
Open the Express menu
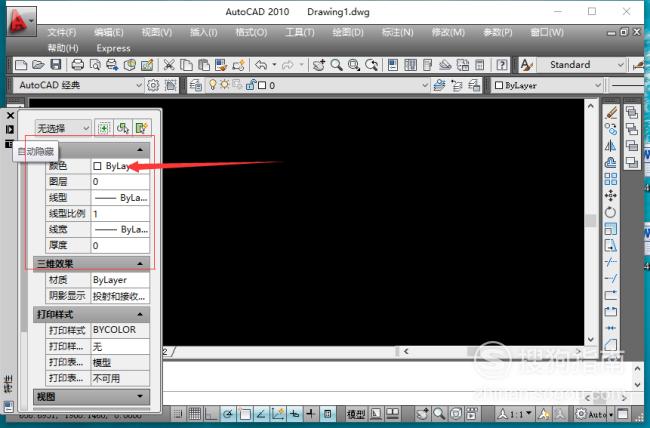pos(114,48)
